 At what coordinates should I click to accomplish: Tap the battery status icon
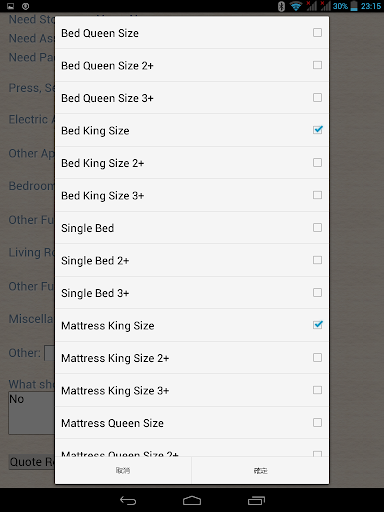point(354,6)
